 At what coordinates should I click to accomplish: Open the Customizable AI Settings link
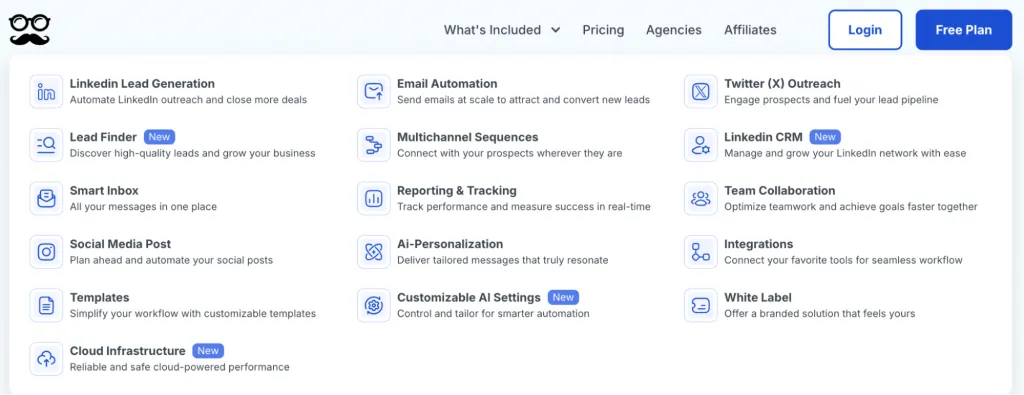click(469, 298)
